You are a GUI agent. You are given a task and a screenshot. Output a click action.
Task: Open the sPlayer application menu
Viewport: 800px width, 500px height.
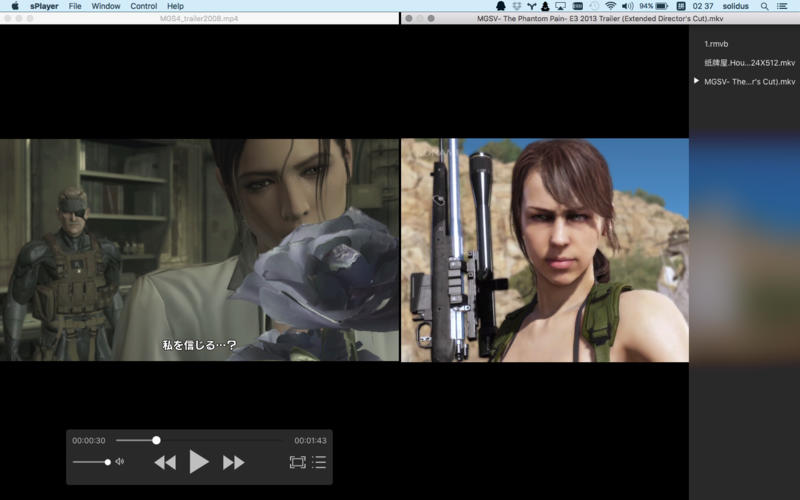click(x=44, y=6)
